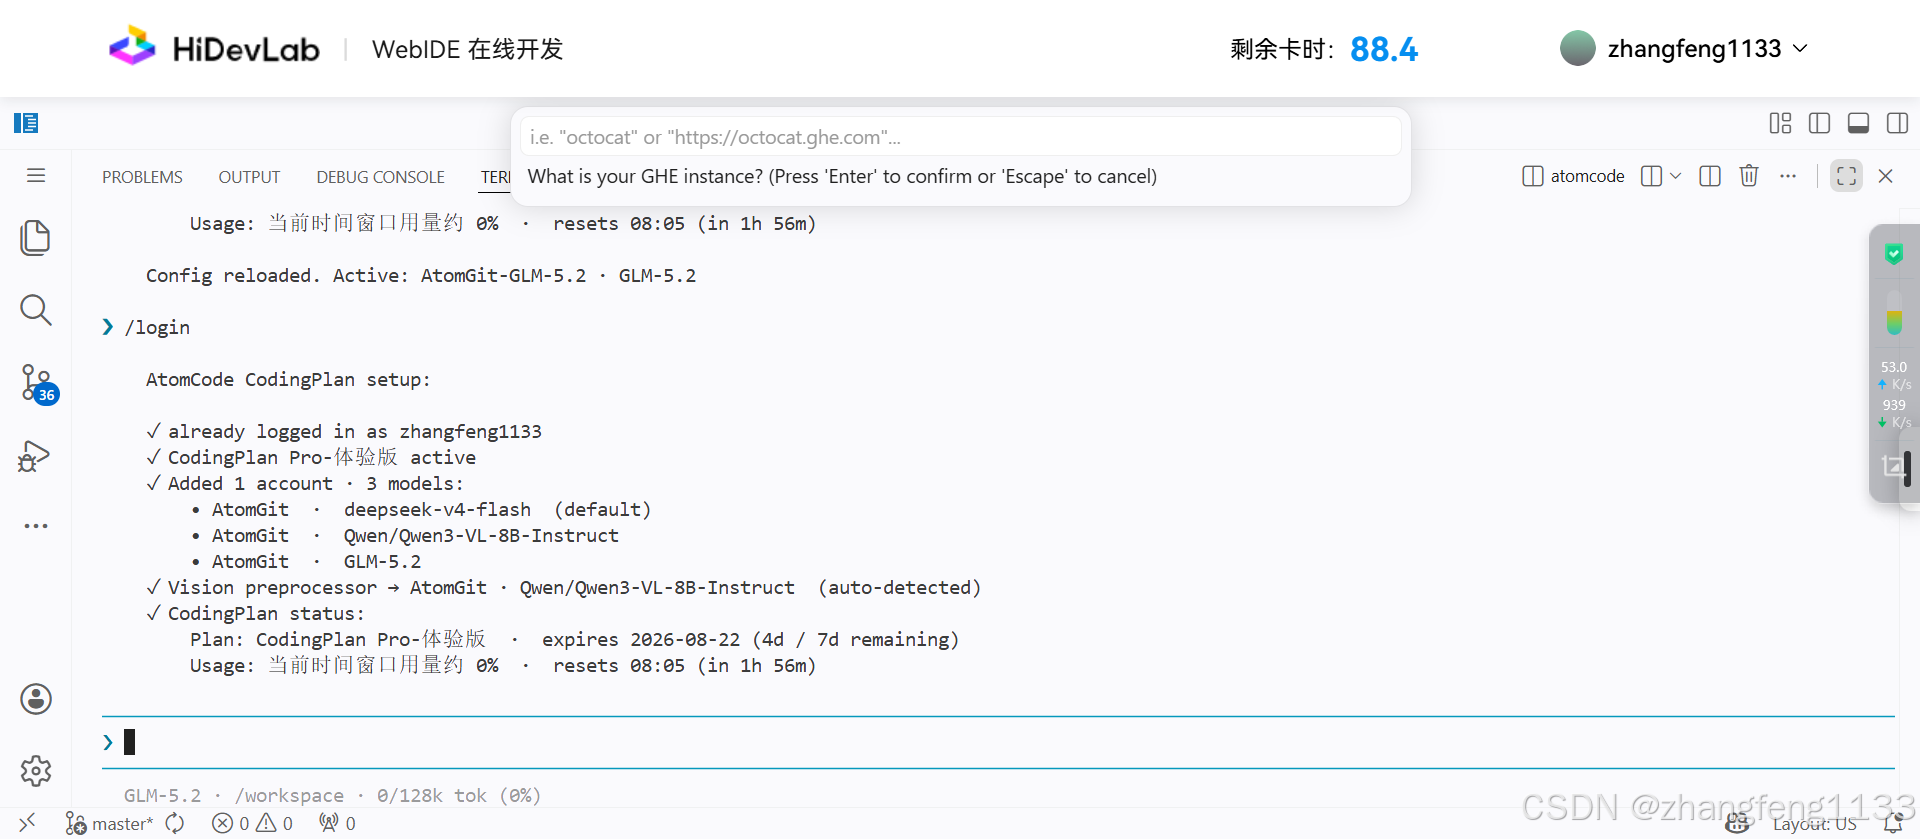Open zhangfeng1133 user account dropdown
Screen dimensions: 1920x839
[1708, 48]
